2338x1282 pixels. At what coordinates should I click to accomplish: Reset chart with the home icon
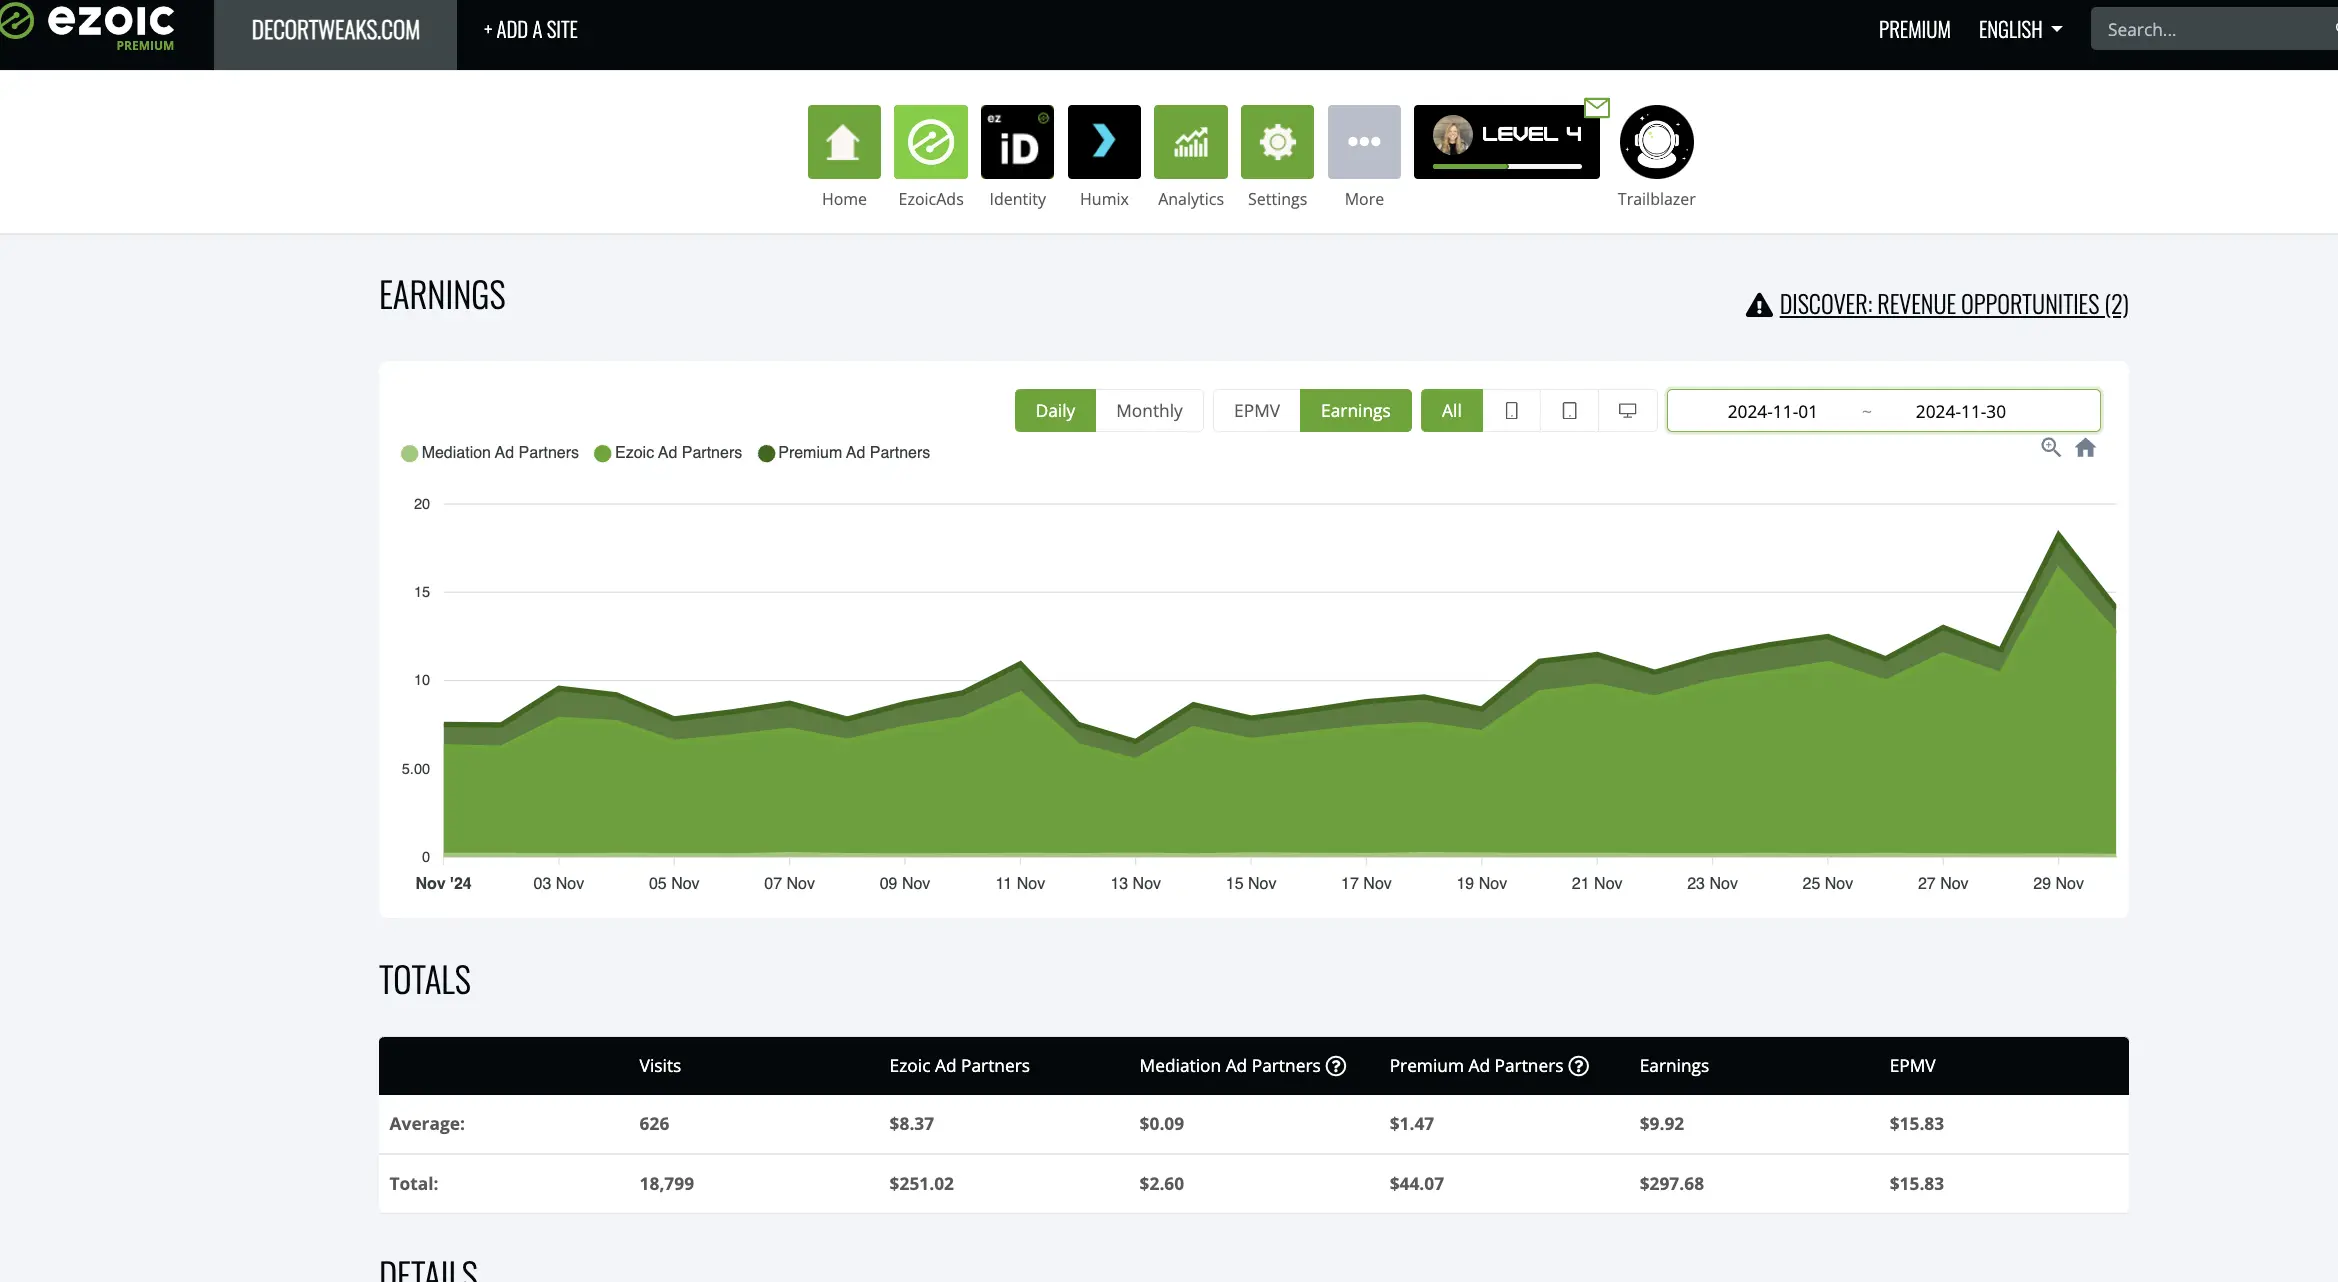coord(2085,448)
